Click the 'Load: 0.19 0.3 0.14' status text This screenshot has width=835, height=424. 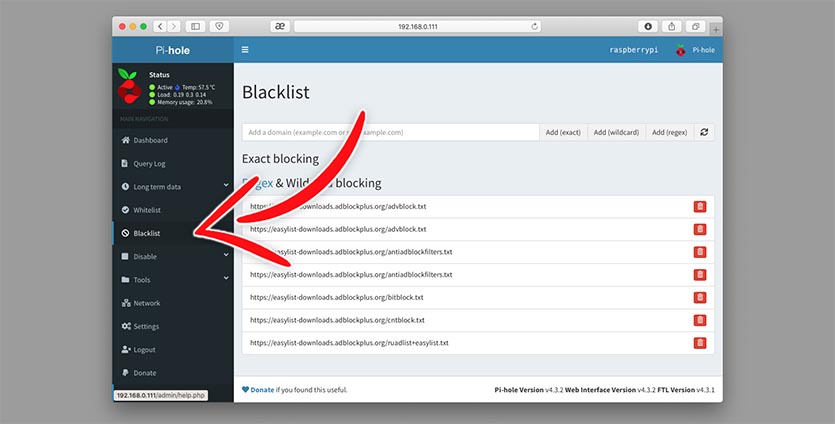[182, 95]
